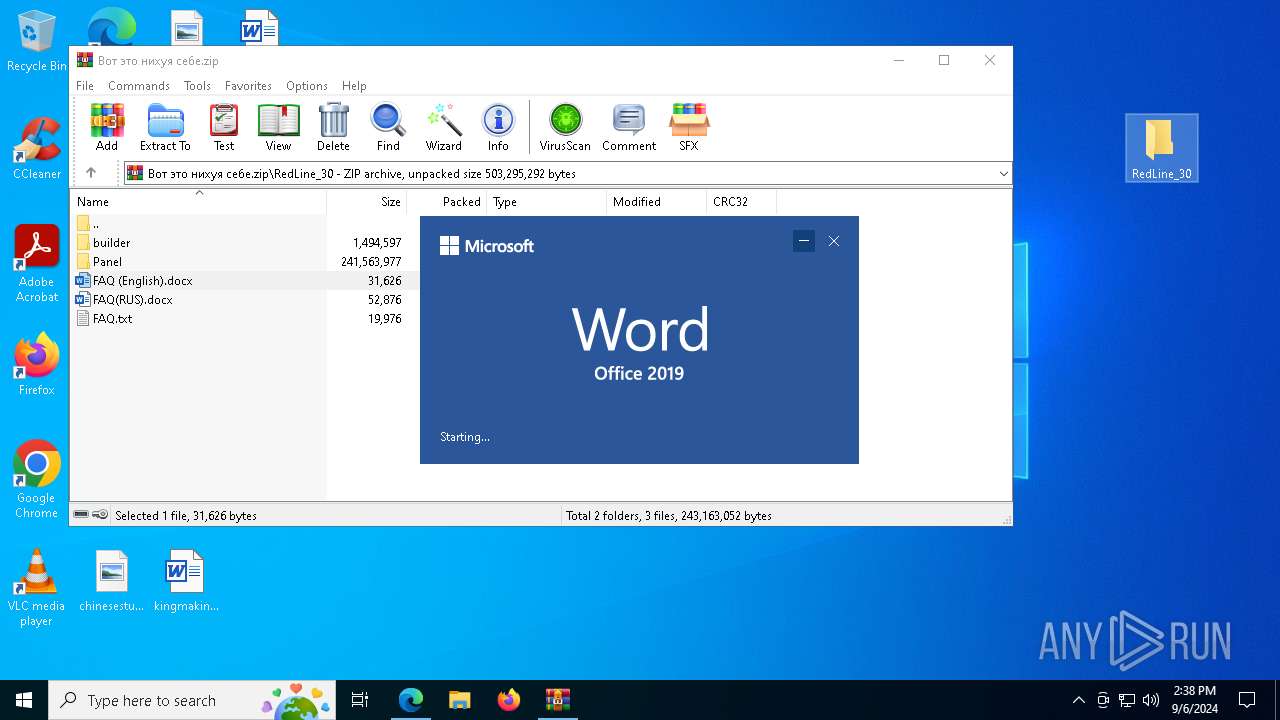1280x720 pixels.
Task: Click the drive icon in status bar
Action: click(x=81, y=515)
